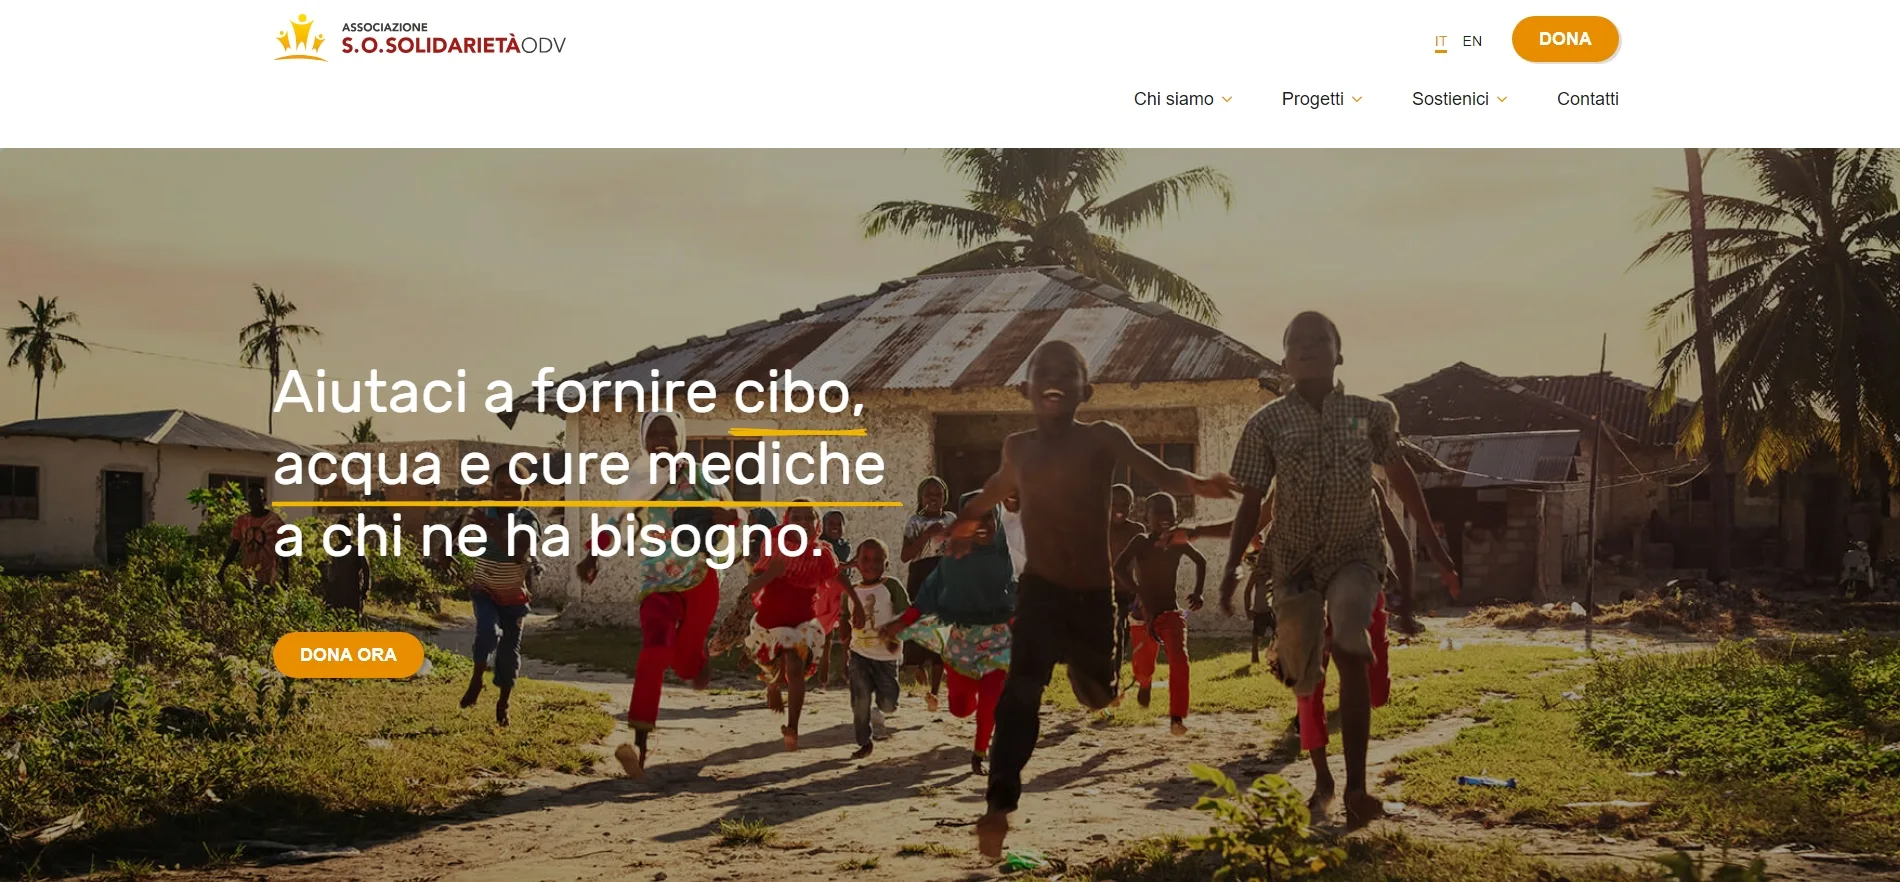Viewport: 1900px width, 882px height.
Task: Switch language to EN
Action: point(1472,41)
